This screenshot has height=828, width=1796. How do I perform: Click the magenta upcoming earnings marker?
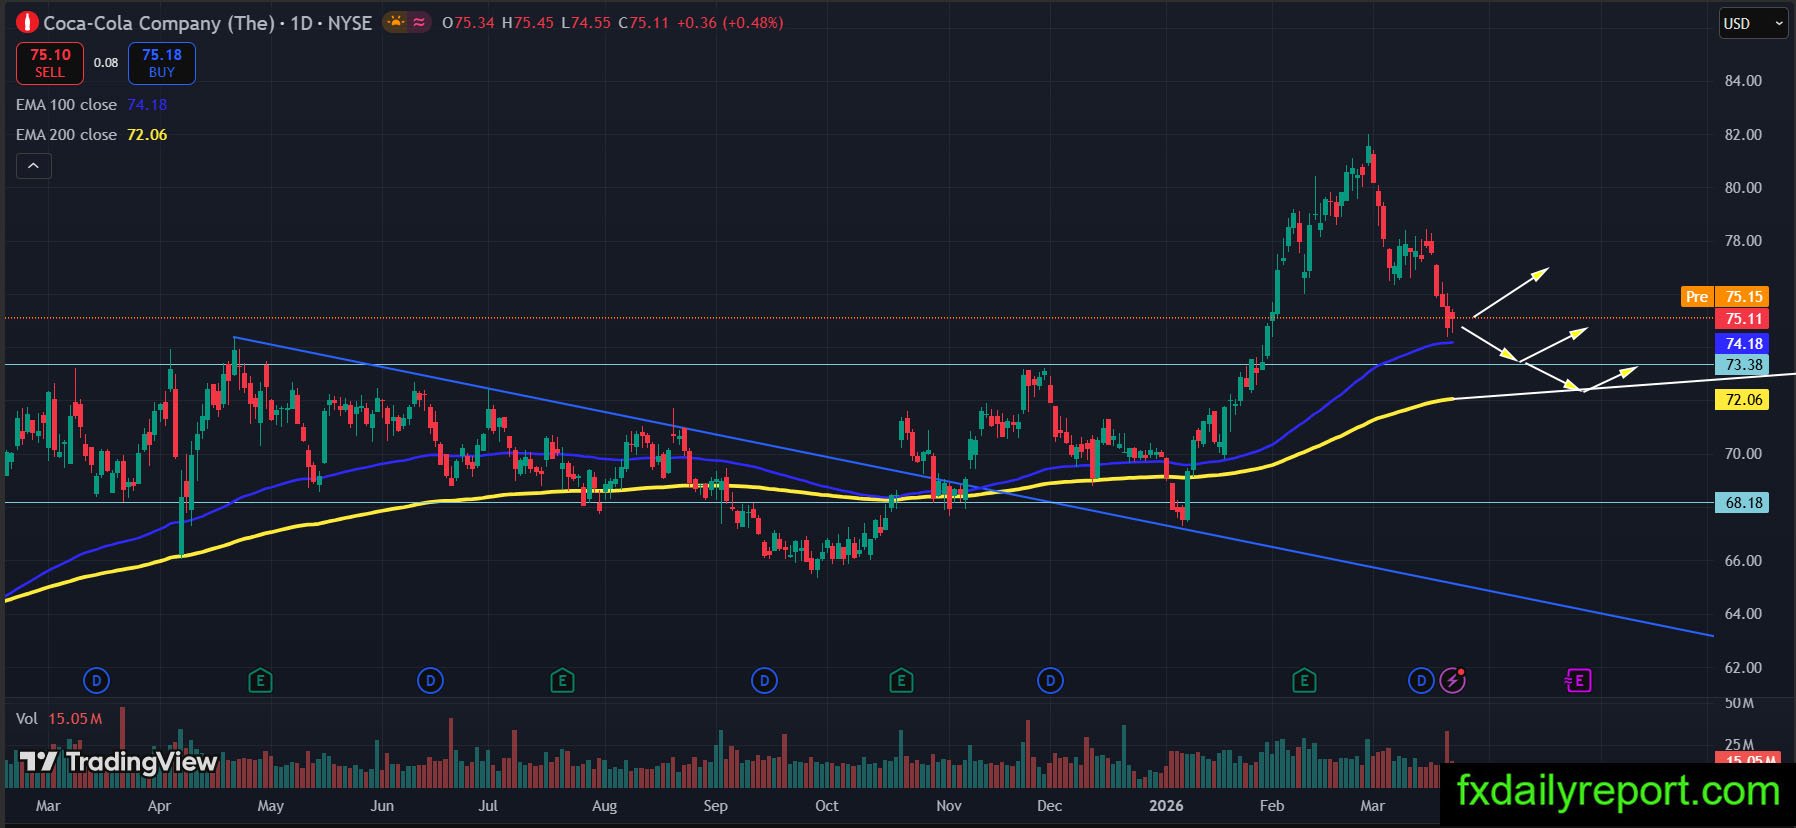click(1577, 681)
